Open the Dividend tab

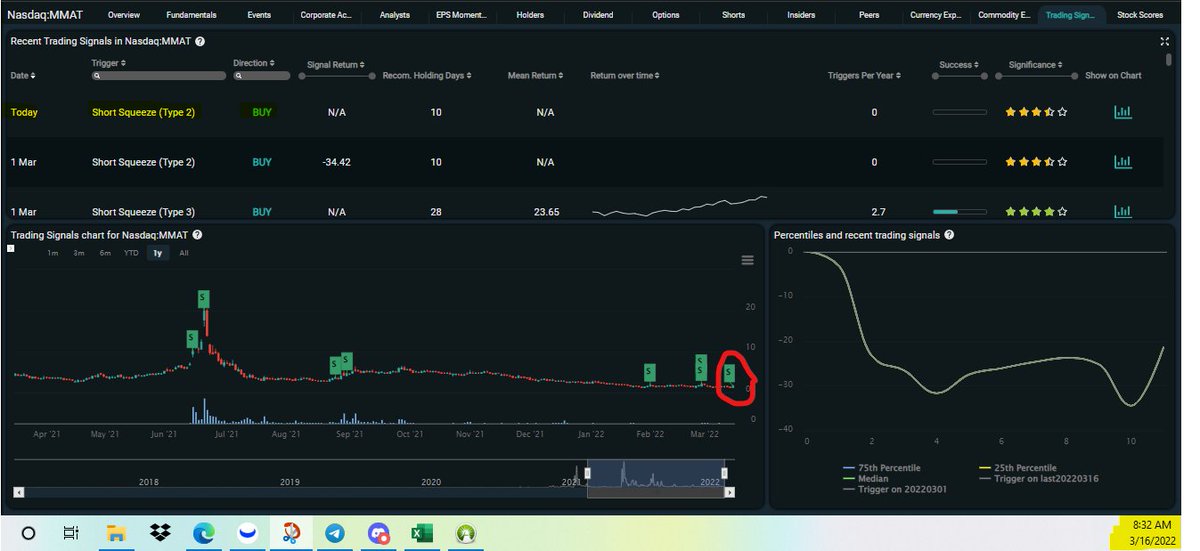(598, 15)
